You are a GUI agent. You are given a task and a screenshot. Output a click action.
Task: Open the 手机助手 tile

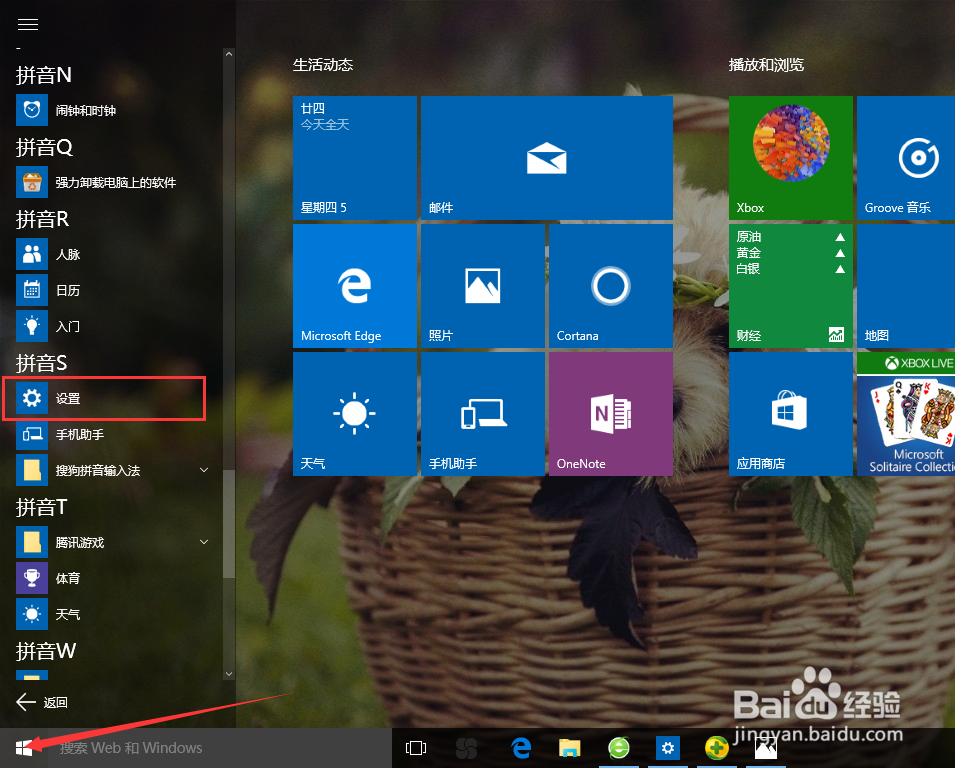[483, 414]
